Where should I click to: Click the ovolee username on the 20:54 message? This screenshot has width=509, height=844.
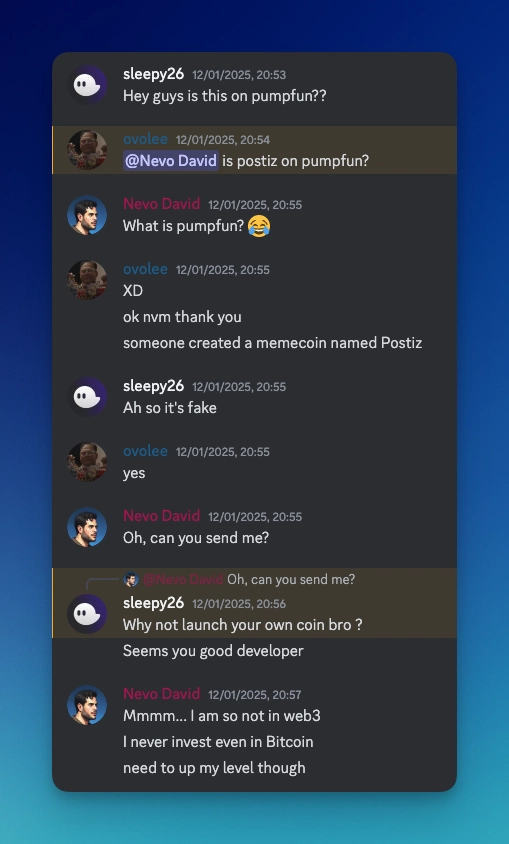(145, 139)
